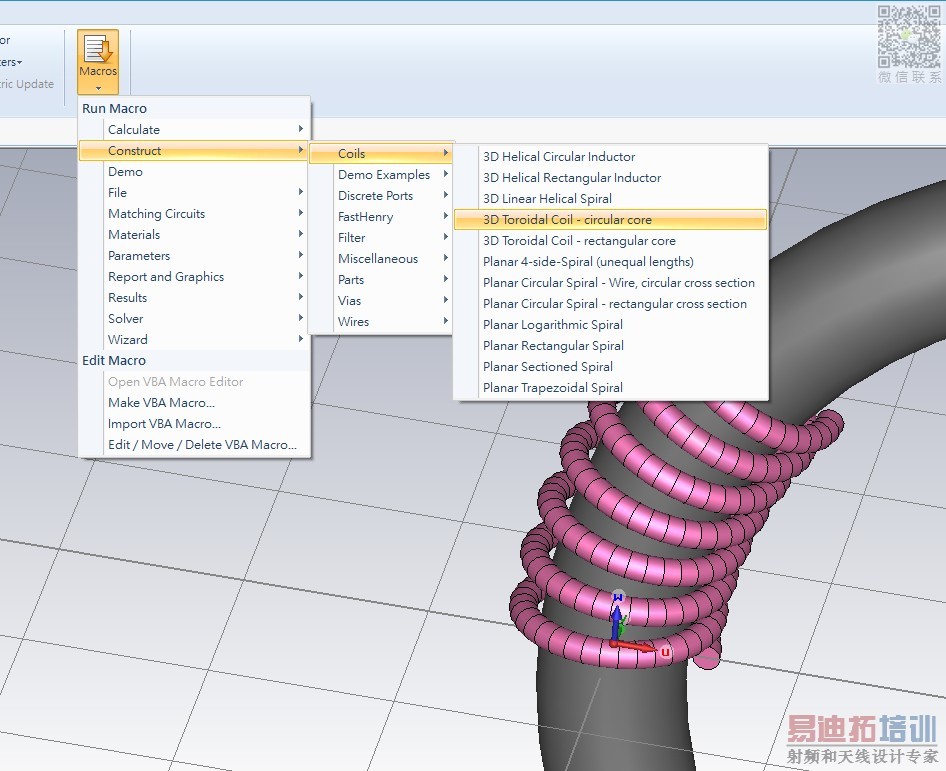Open Demo Examples submenu
946x771 pixels.
pos(380,174)
